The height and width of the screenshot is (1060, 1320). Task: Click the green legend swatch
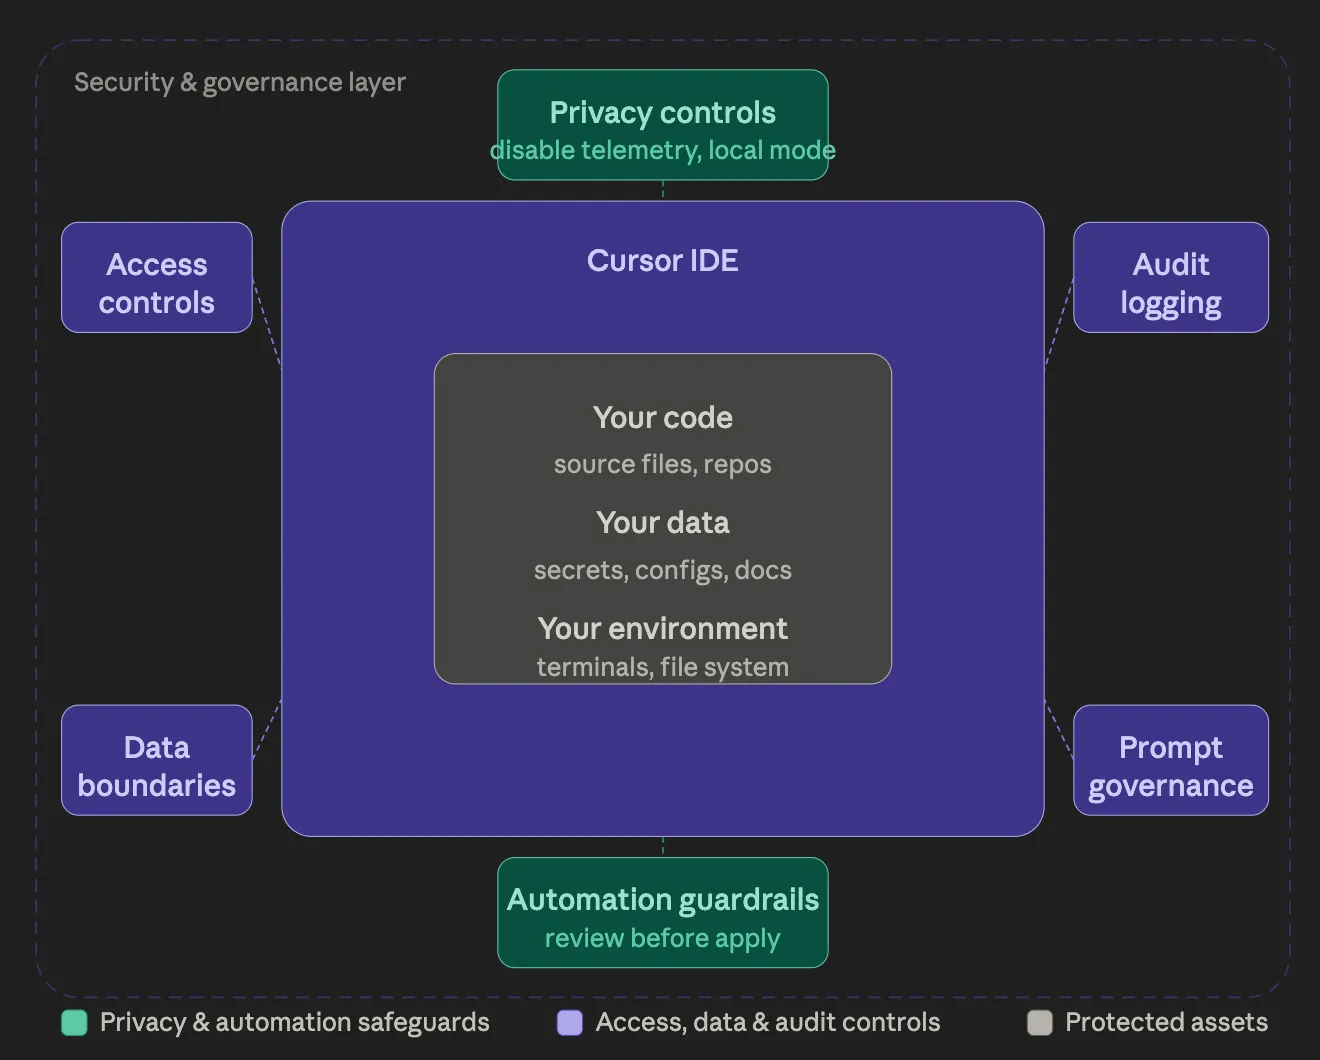(x=74, y=1023)
